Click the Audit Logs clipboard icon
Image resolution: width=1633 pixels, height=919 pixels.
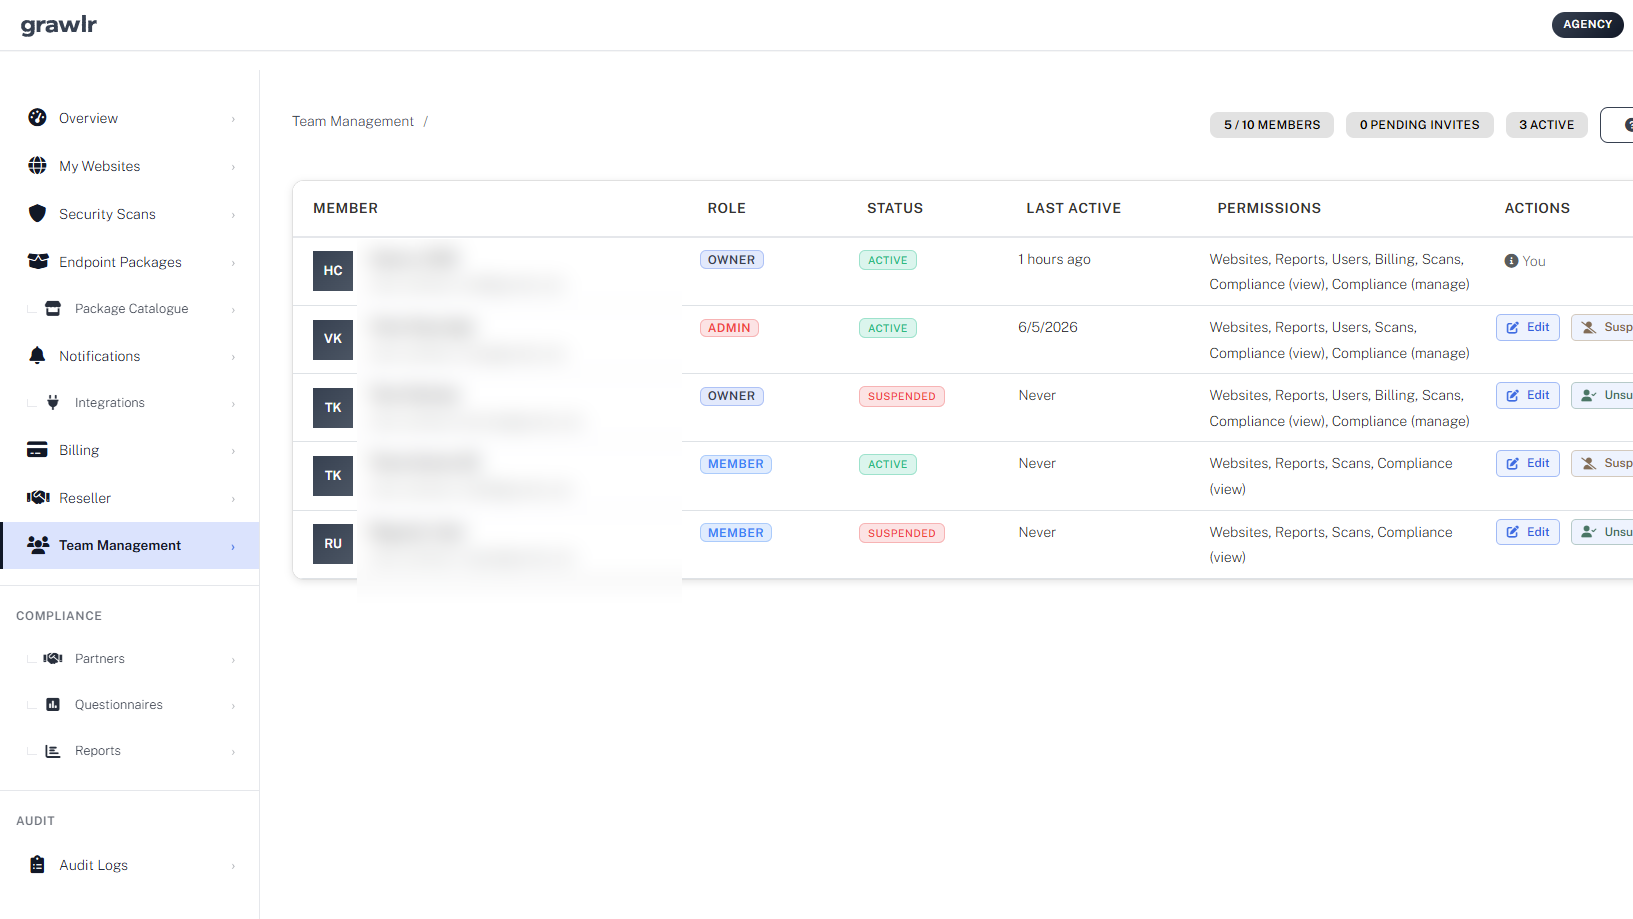(x=37, y=865)
